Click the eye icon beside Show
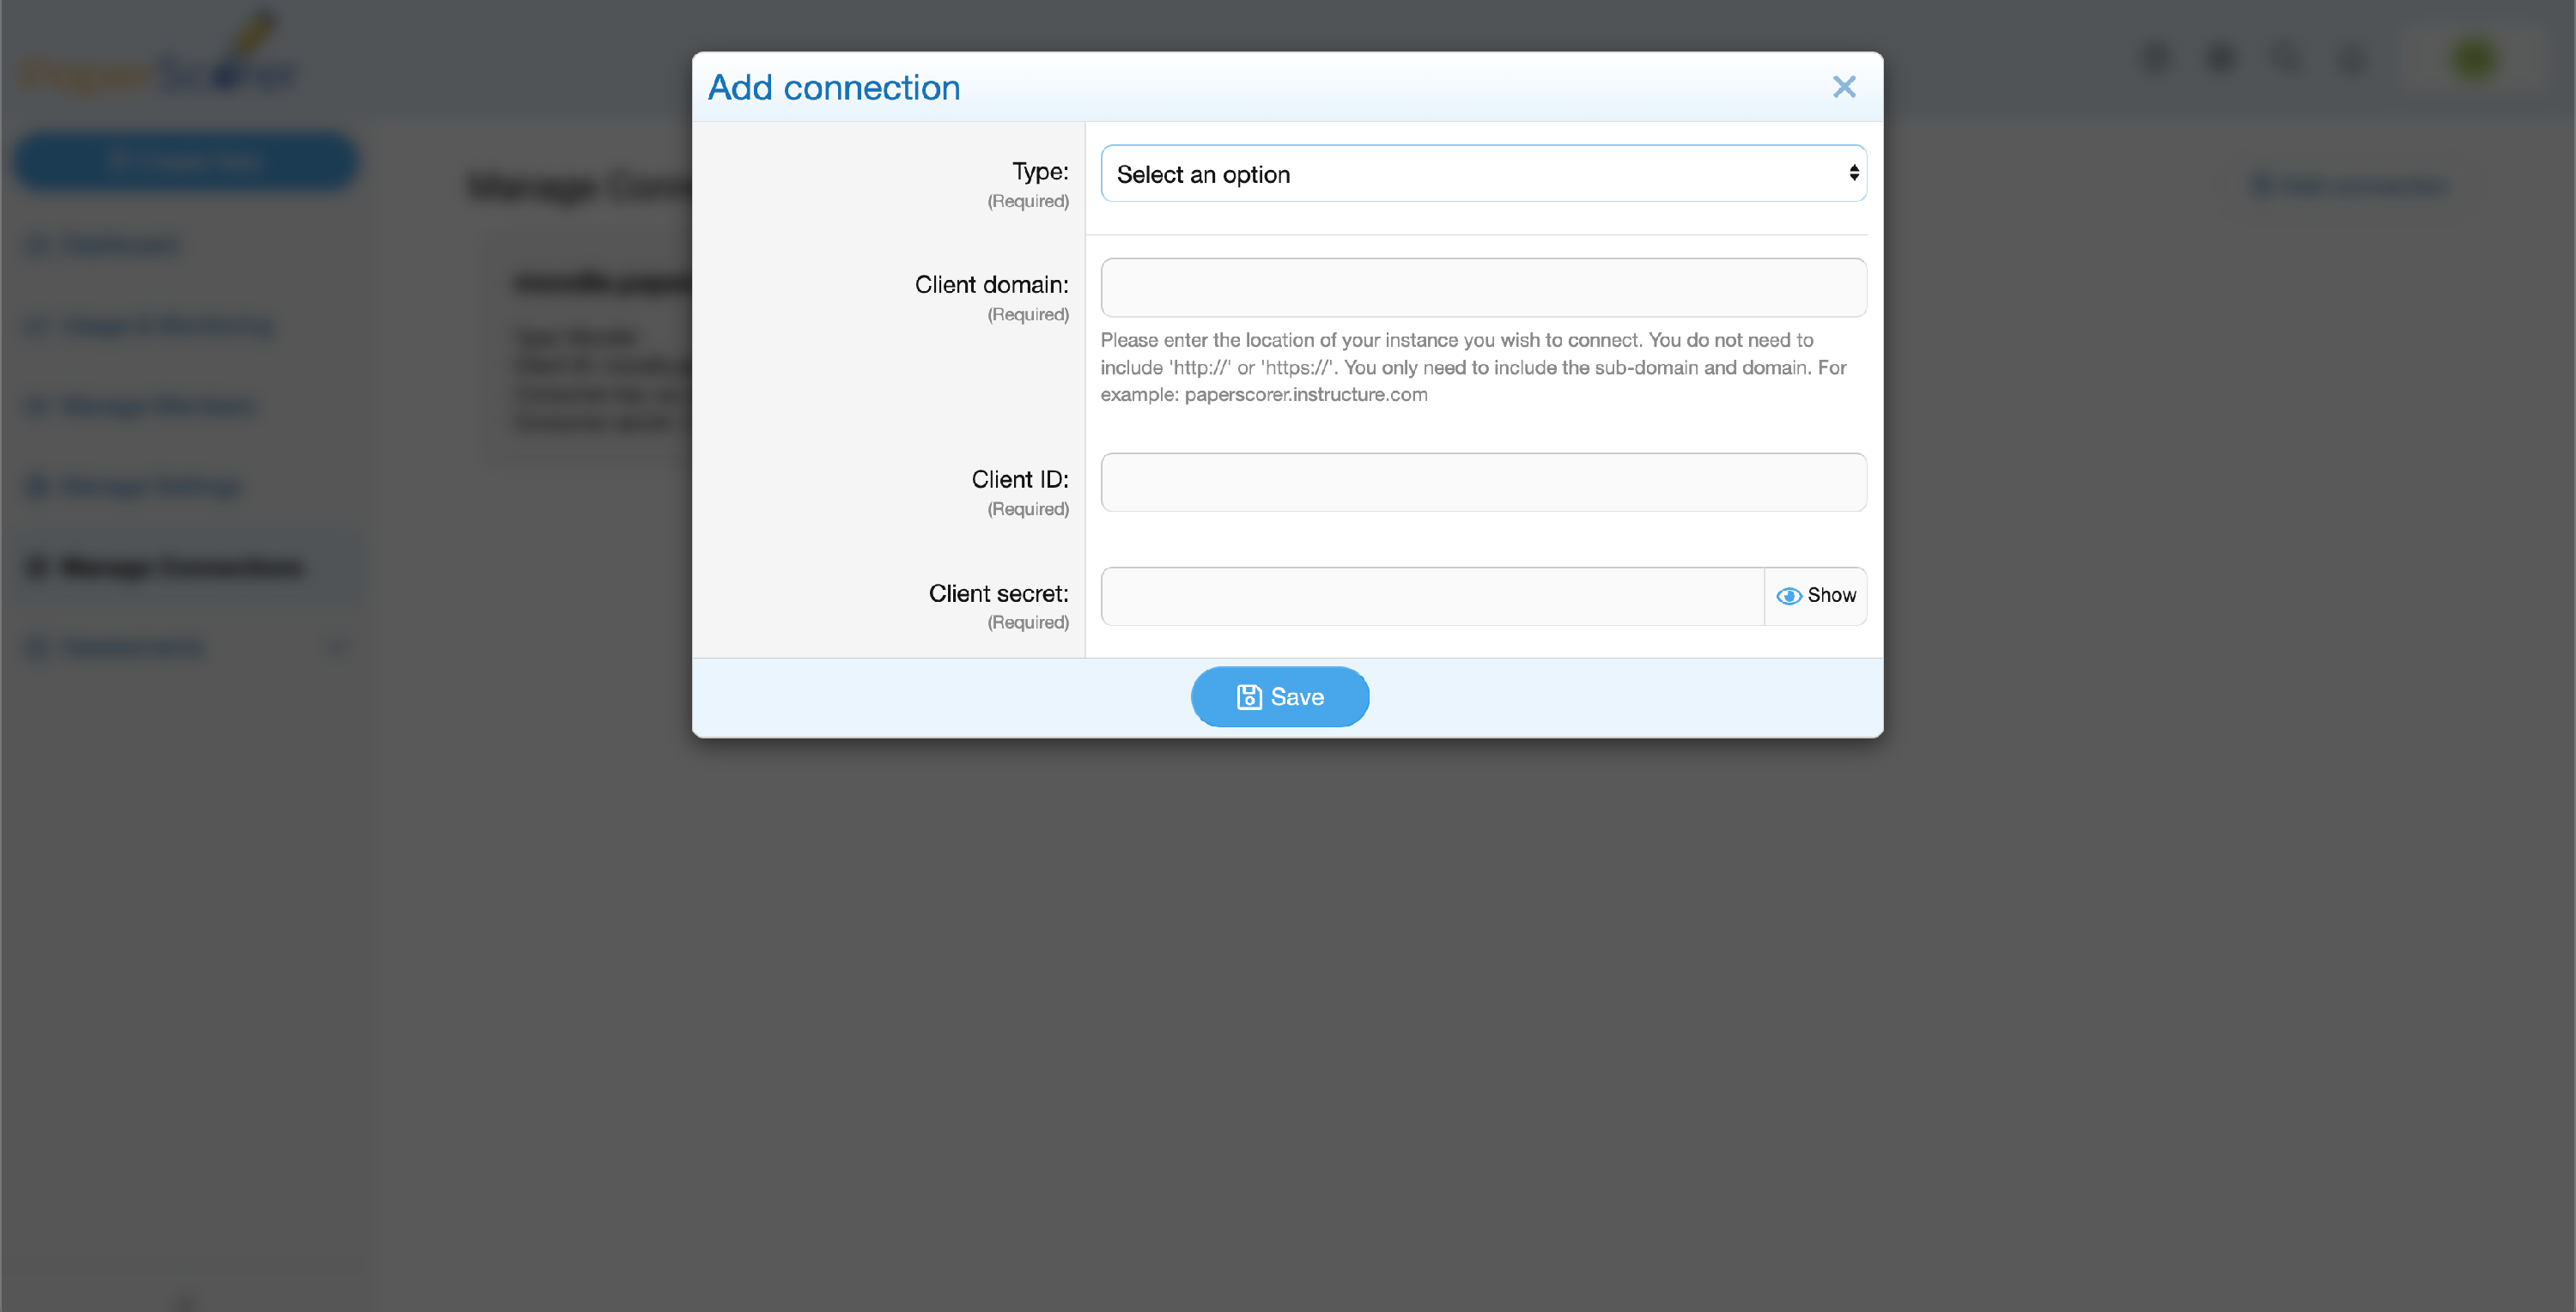The image size is (2576, 1312). (x=1789, y=596)
